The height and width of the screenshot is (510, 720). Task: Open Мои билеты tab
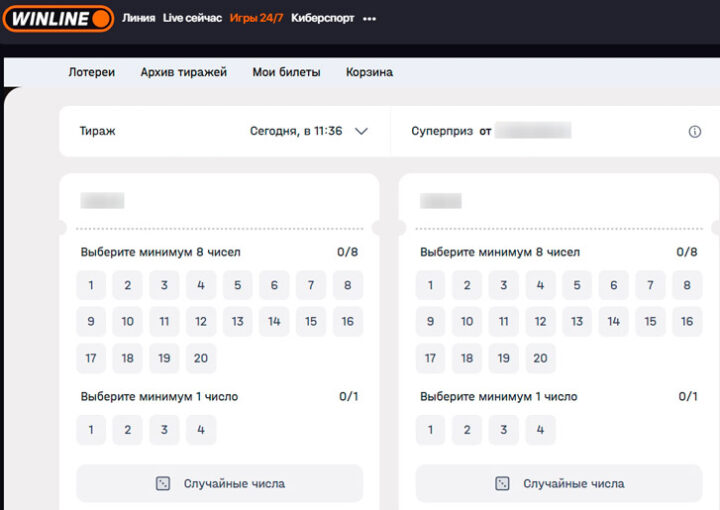(x=286, y=72)
